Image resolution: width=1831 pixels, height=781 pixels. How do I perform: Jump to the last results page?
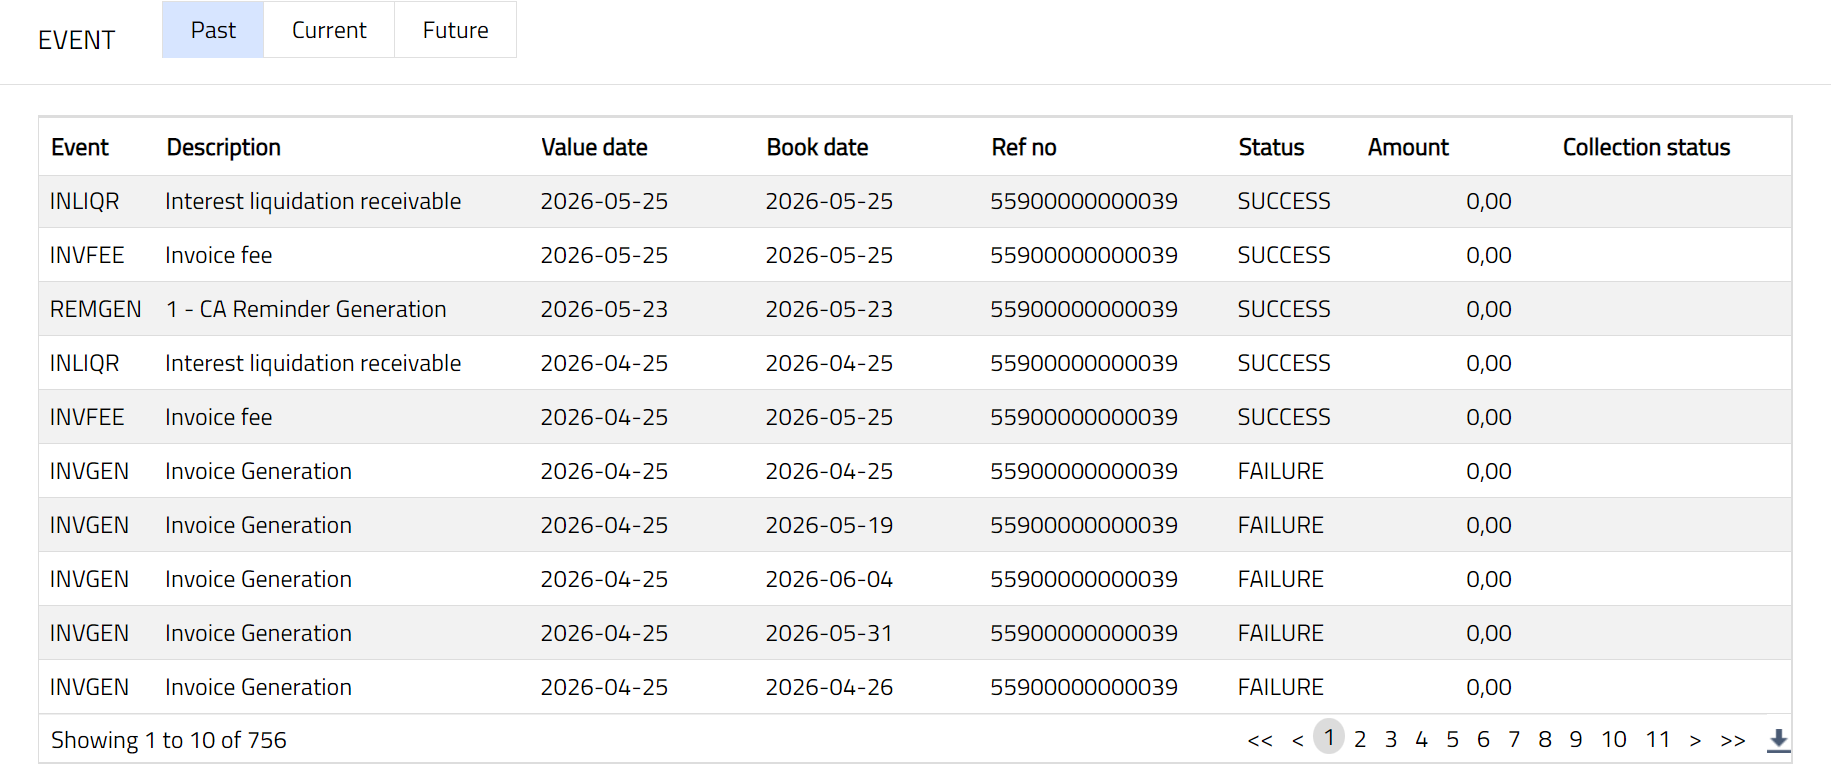pyautogui.click(x=1732, y=740)
